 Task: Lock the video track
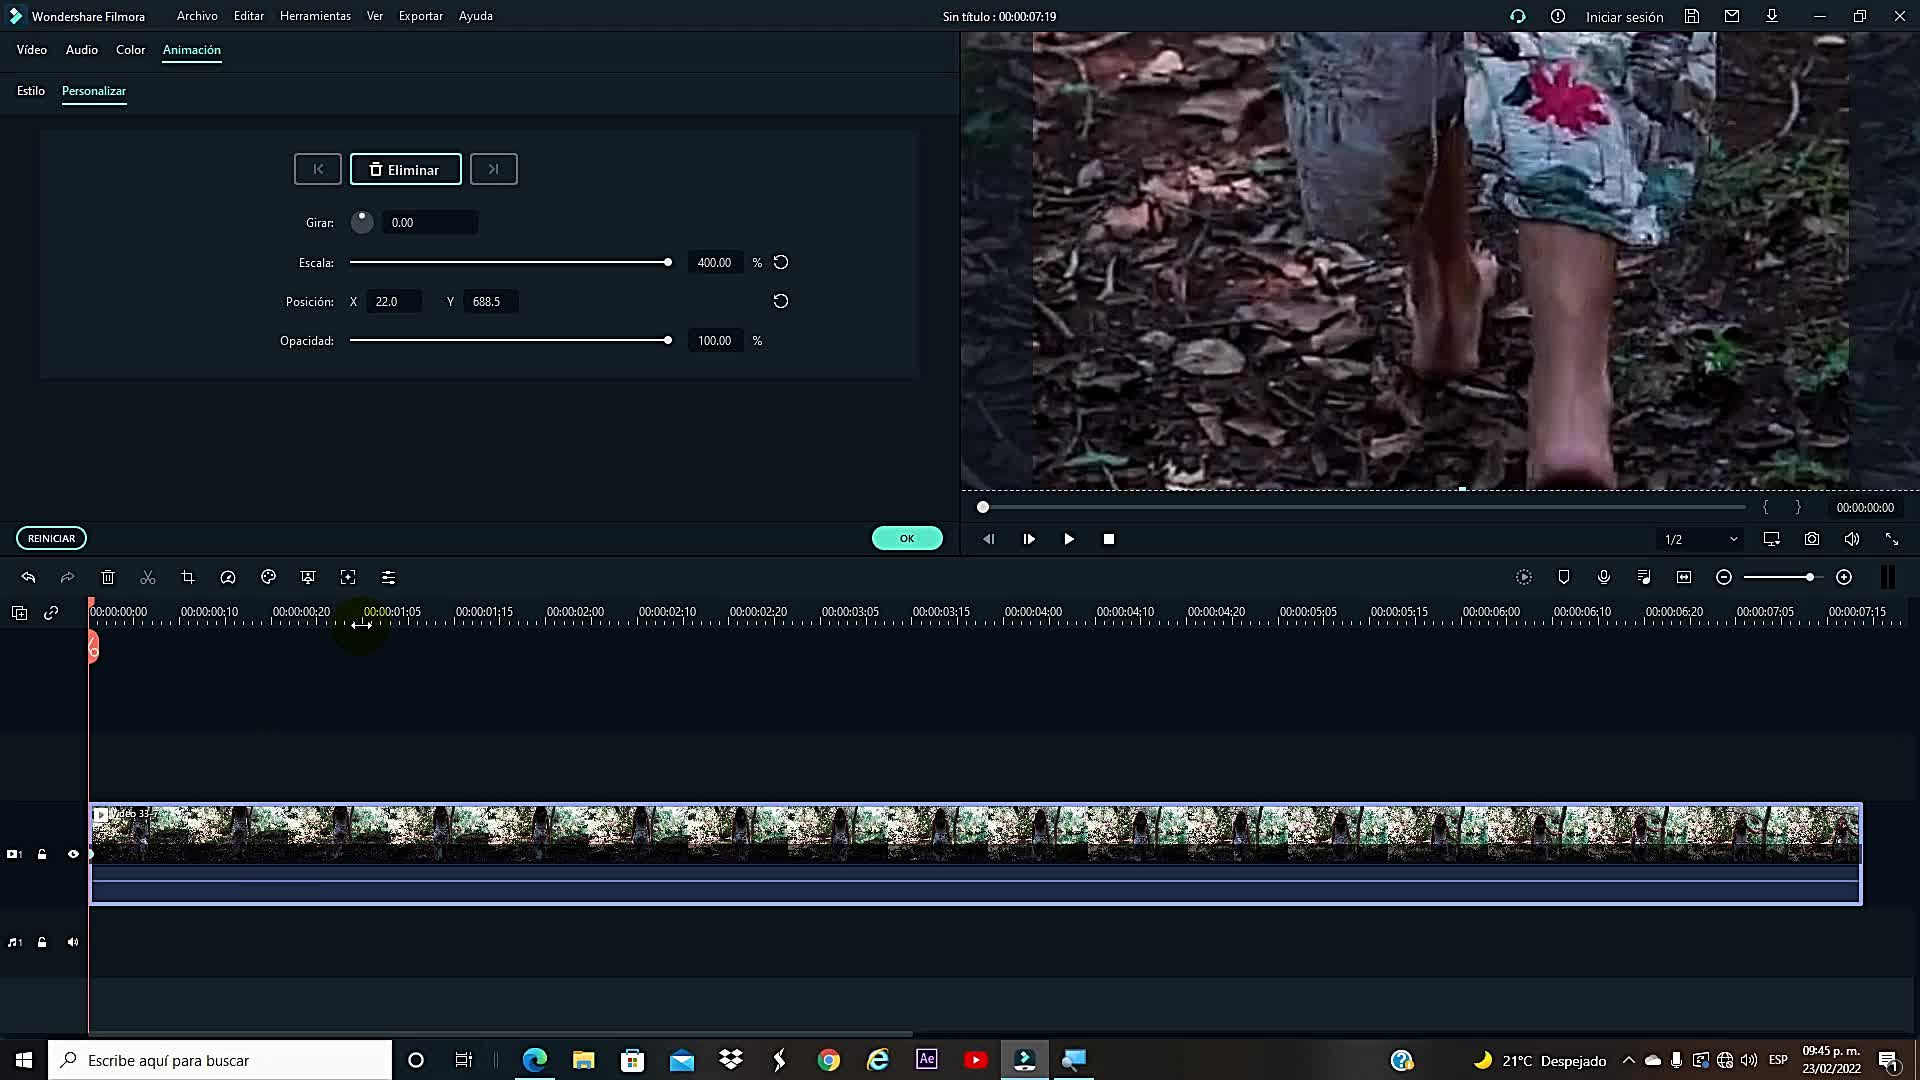[x=41, y=854]
